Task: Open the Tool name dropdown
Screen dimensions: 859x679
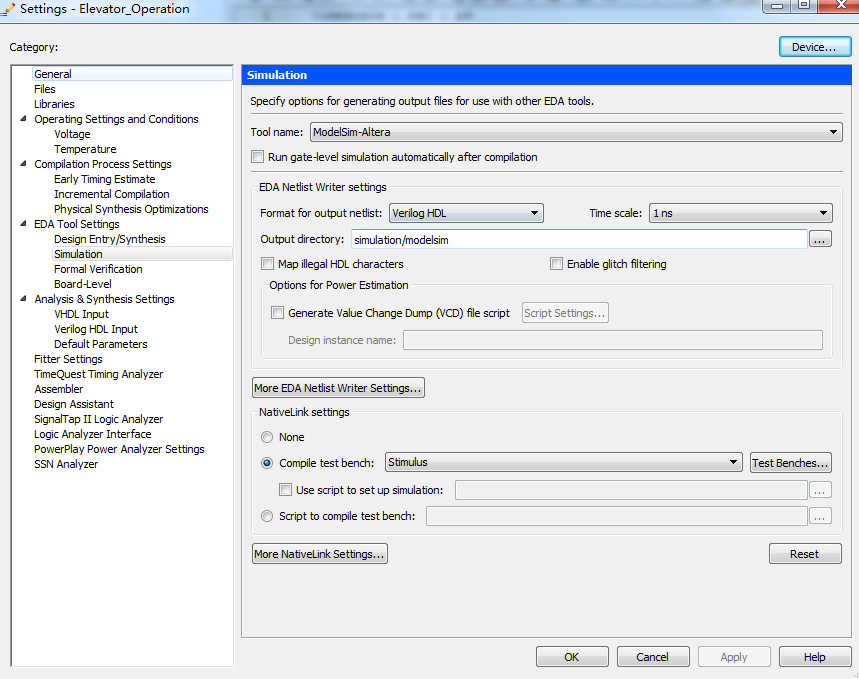Action: click(x=576, y=132)
